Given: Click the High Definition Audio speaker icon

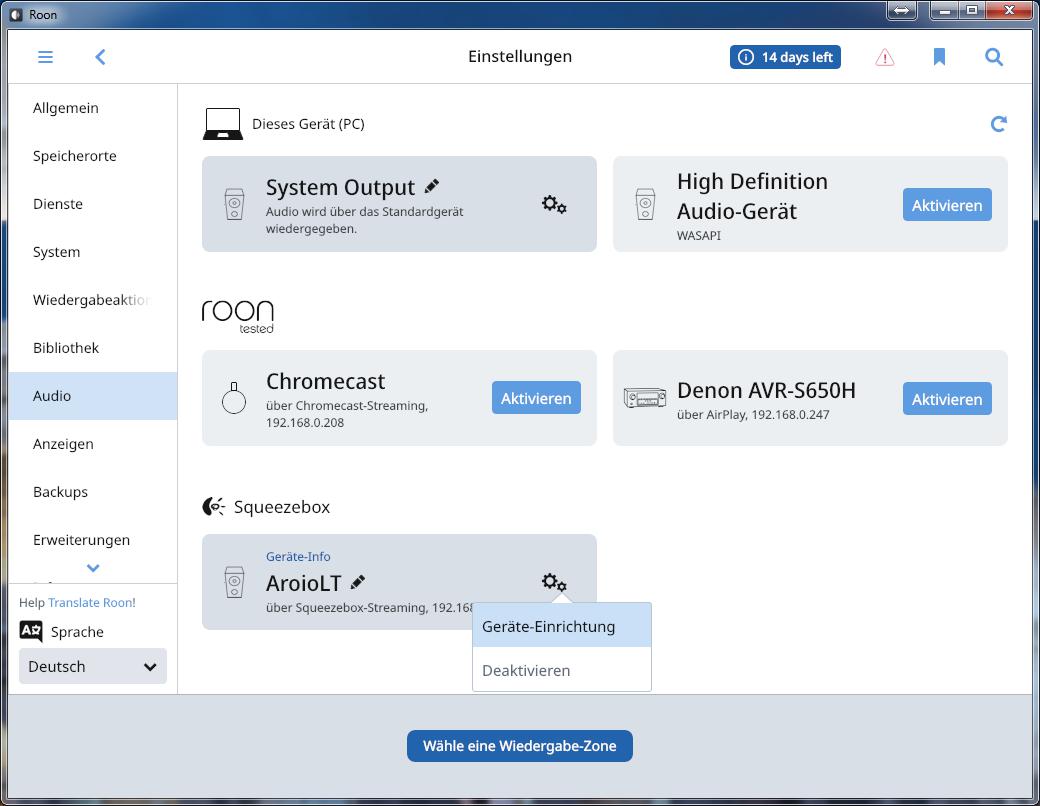Looking at the screenshot, I should point(645,204).
